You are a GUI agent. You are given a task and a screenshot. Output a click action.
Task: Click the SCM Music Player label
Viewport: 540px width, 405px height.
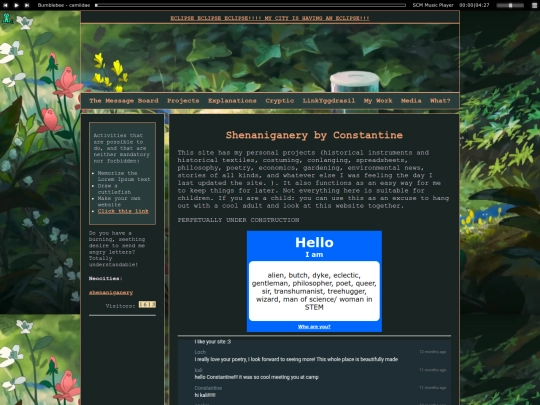point(433,5)
